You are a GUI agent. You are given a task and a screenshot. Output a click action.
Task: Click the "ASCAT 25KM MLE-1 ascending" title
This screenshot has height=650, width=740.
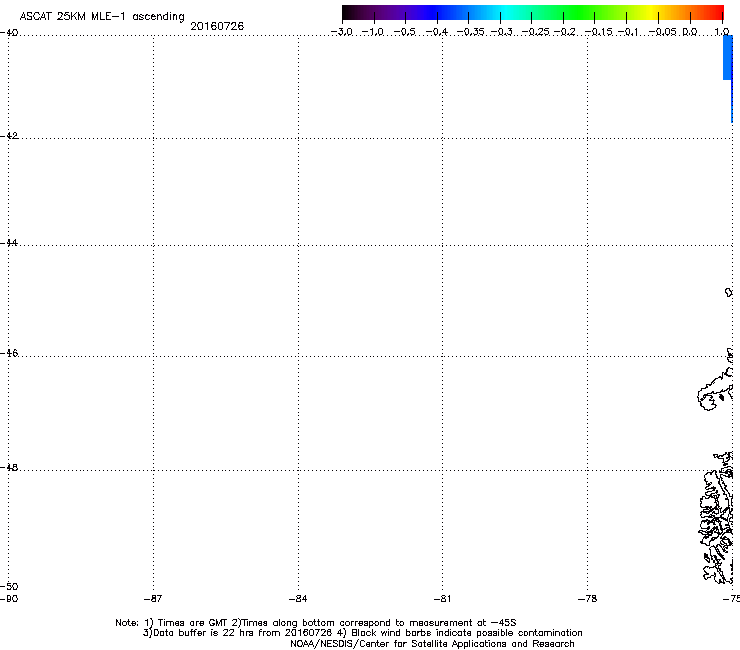tap(102, 17)
